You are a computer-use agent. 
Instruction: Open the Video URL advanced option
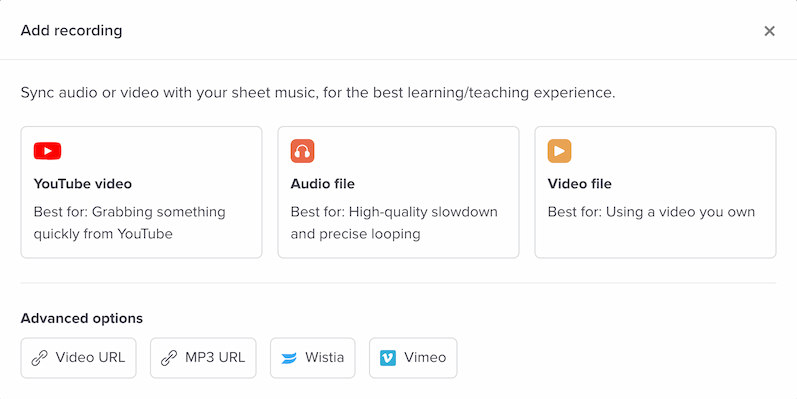point(78,358)
